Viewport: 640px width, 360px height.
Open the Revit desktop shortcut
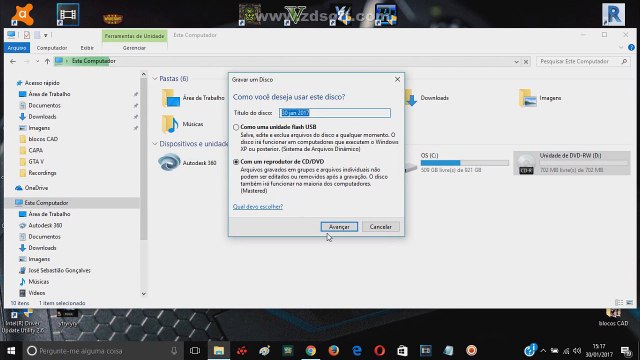pos(613,14)
